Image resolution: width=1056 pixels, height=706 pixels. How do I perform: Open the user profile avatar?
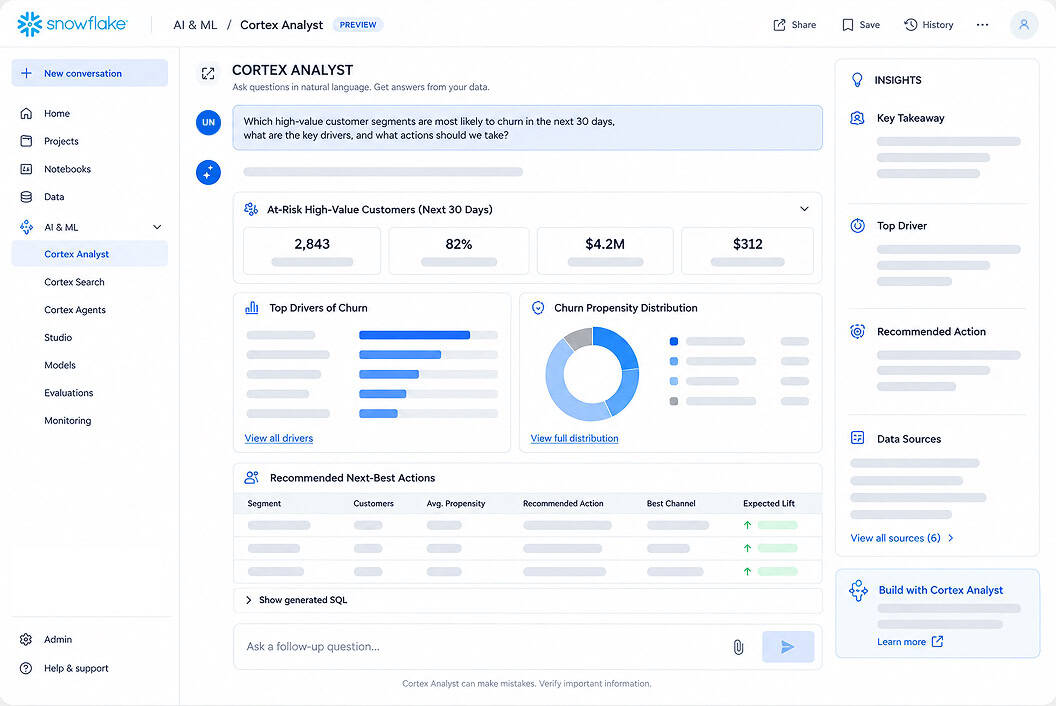1024,25
